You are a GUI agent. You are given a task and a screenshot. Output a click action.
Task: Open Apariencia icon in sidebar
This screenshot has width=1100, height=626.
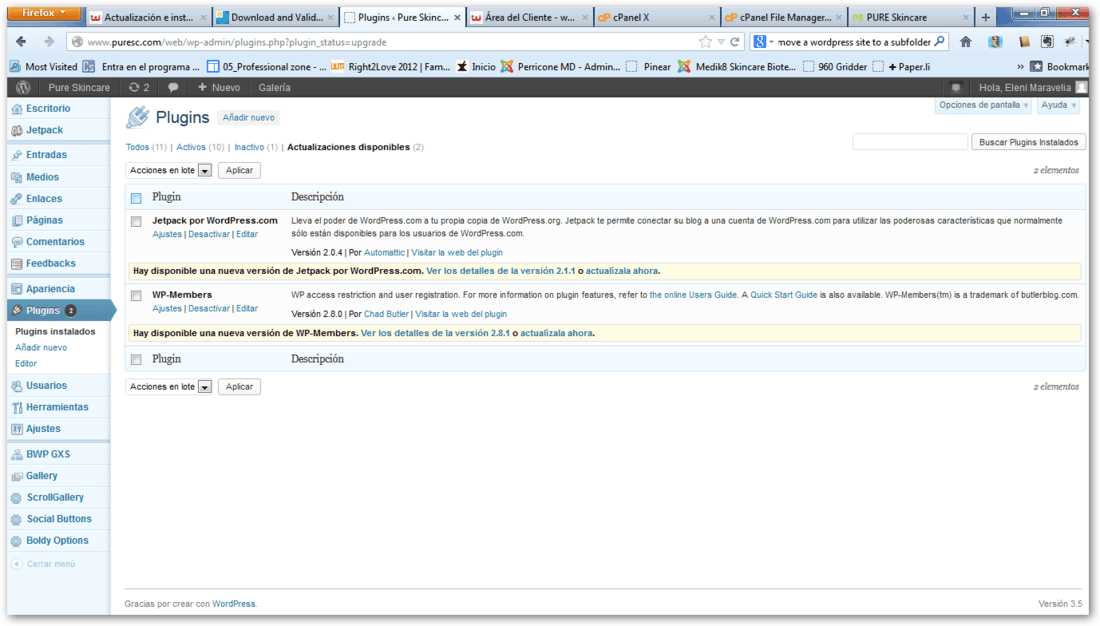click(x=17, y=289)
